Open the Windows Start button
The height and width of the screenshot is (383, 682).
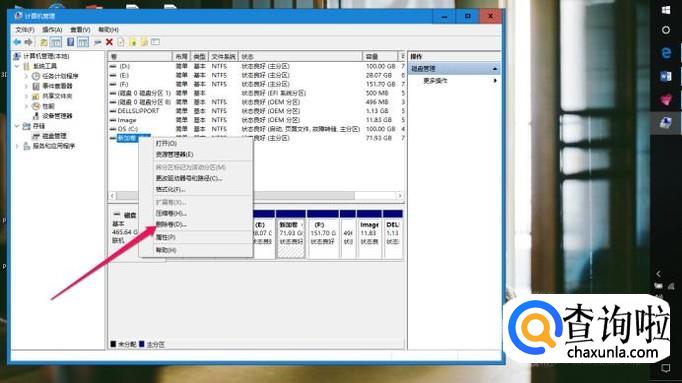point(665,10)
